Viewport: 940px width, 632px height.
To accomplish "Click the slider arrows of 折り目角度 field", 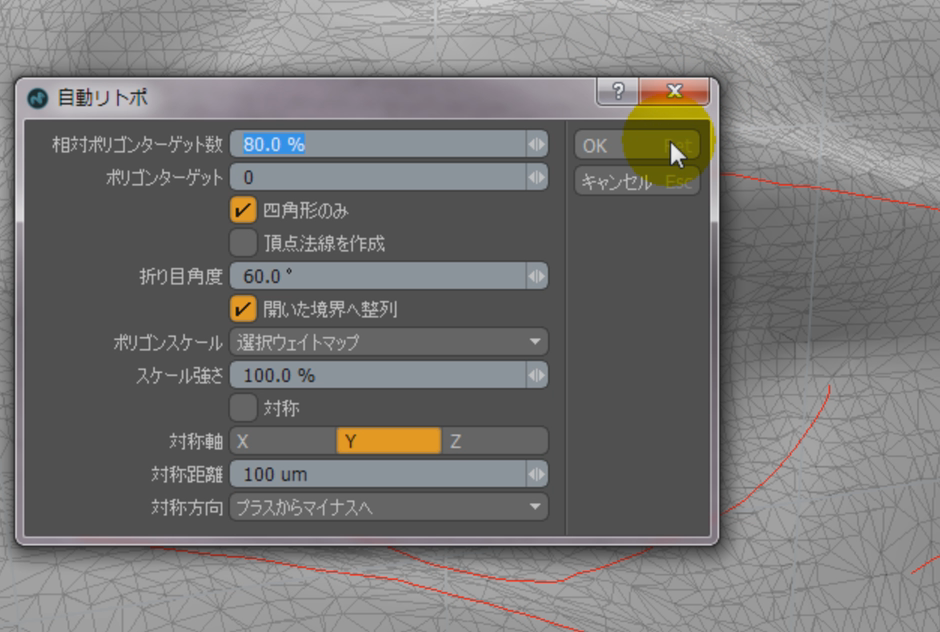I will [x=537, y=276].
